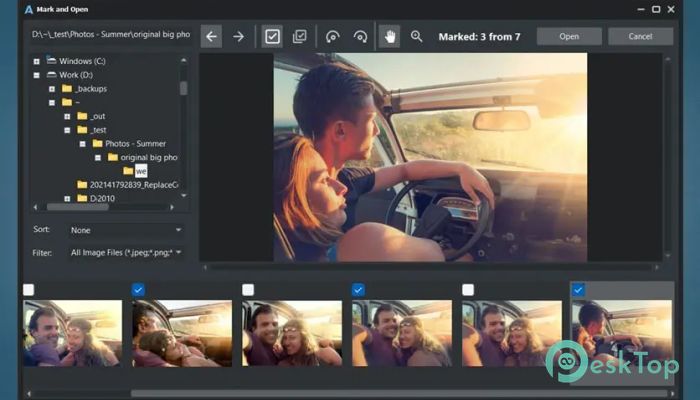Select third thumbnail image
Viewport: 700px width, 400px height.
click(292, 333)
